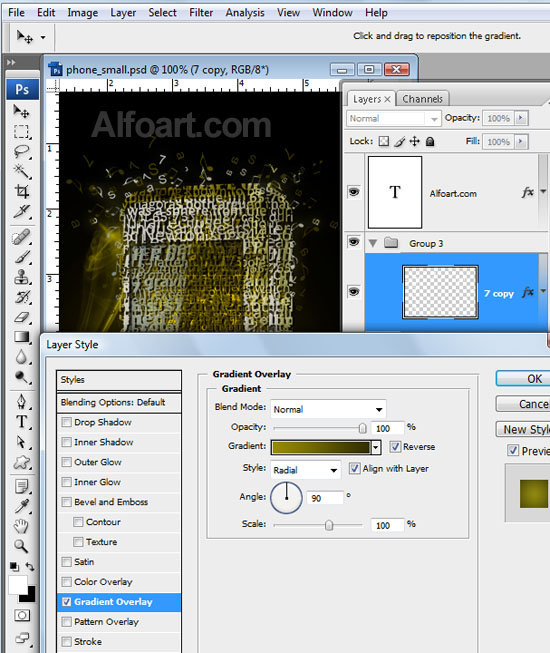Hide the Alfoart.com text layer
This screenshot has height=653, width=550.
pos(354,192)
